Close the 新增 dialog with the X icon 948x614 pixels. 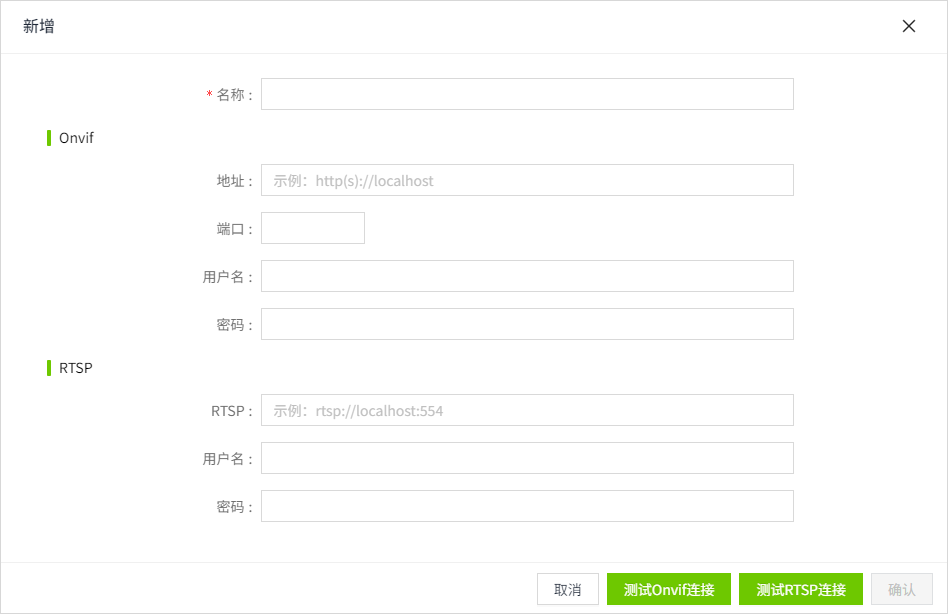[908, 27]
